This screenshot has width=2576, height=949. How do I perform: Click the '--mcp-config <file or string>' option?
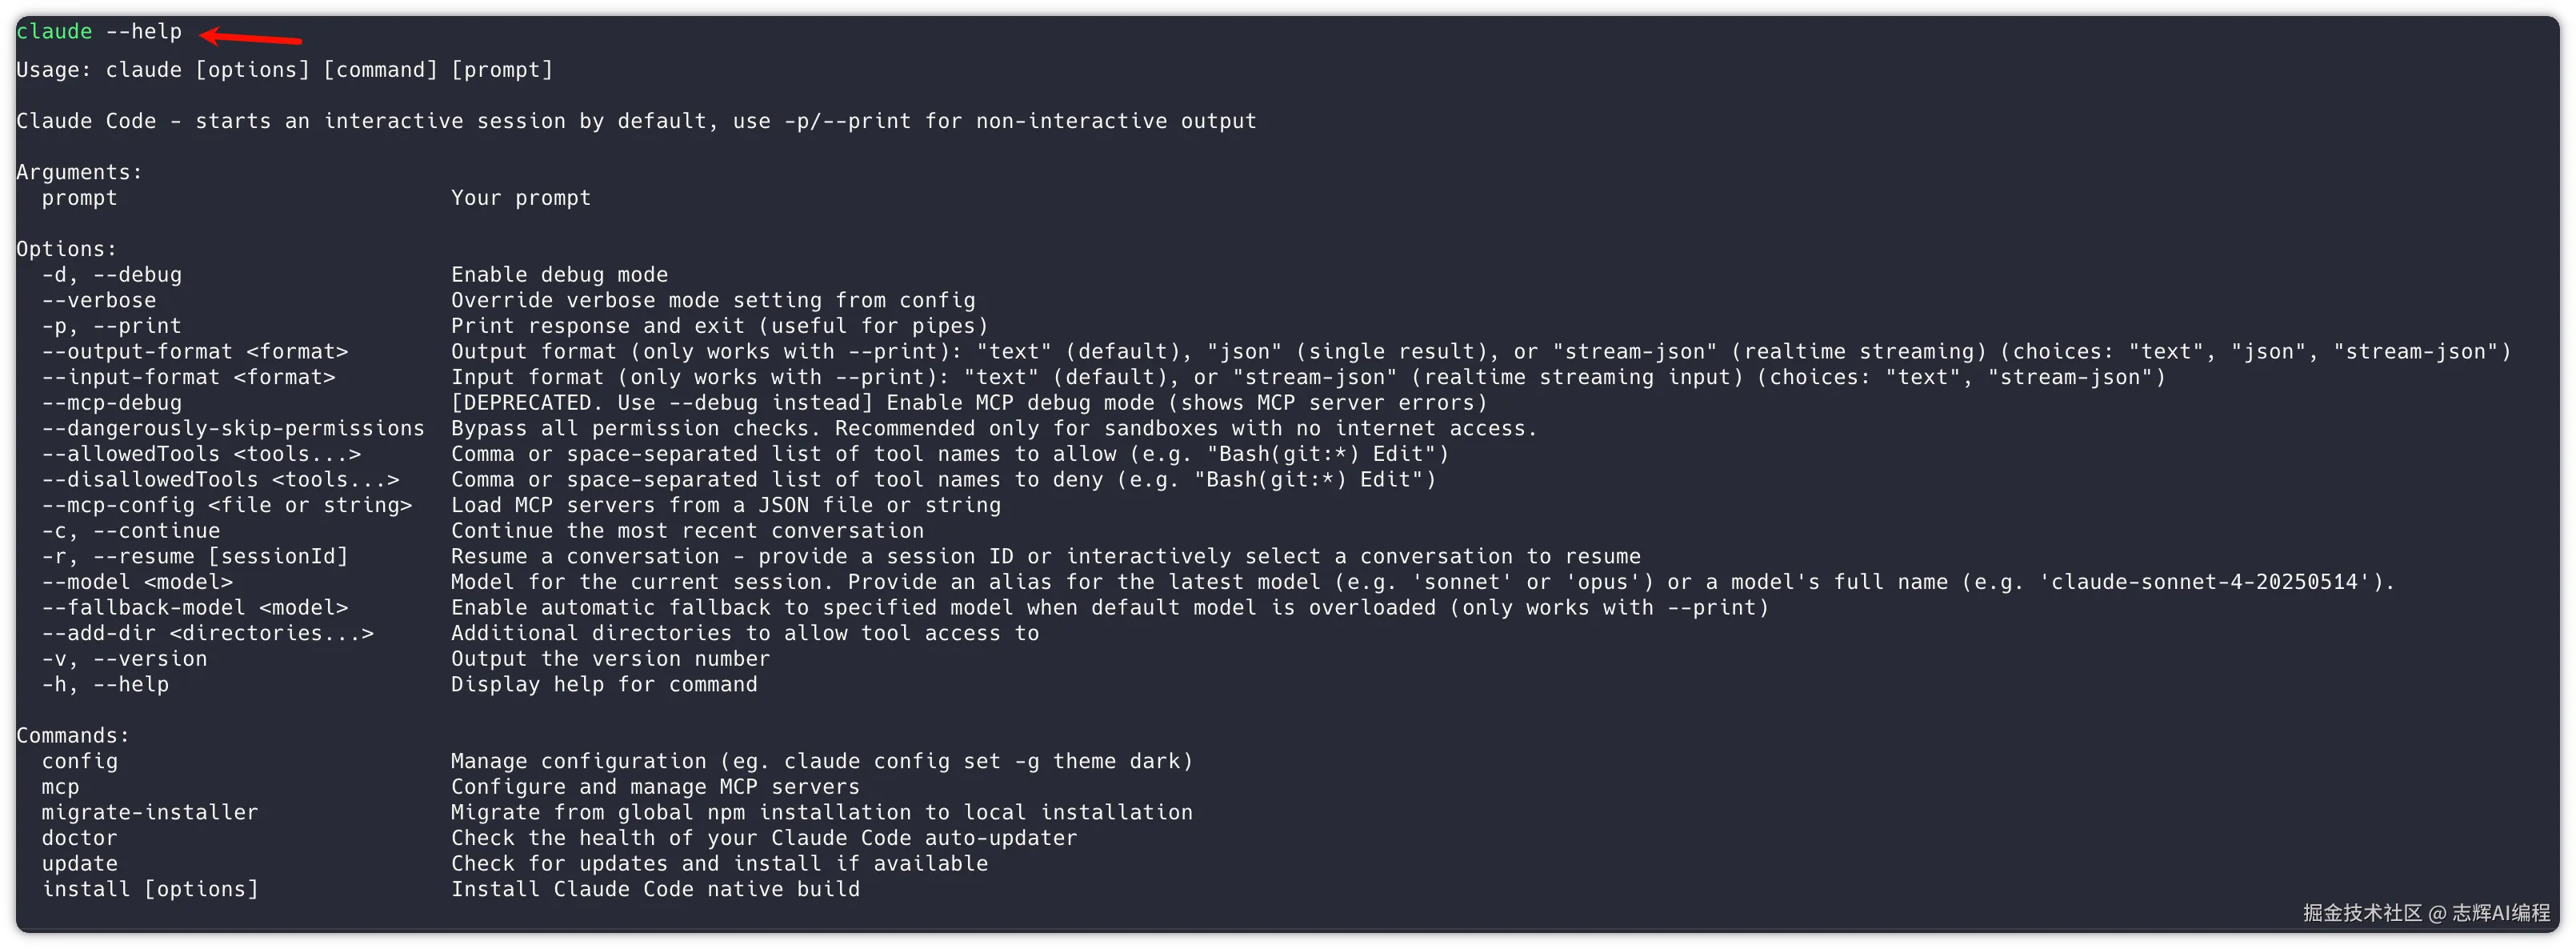(x=227, y=506)
